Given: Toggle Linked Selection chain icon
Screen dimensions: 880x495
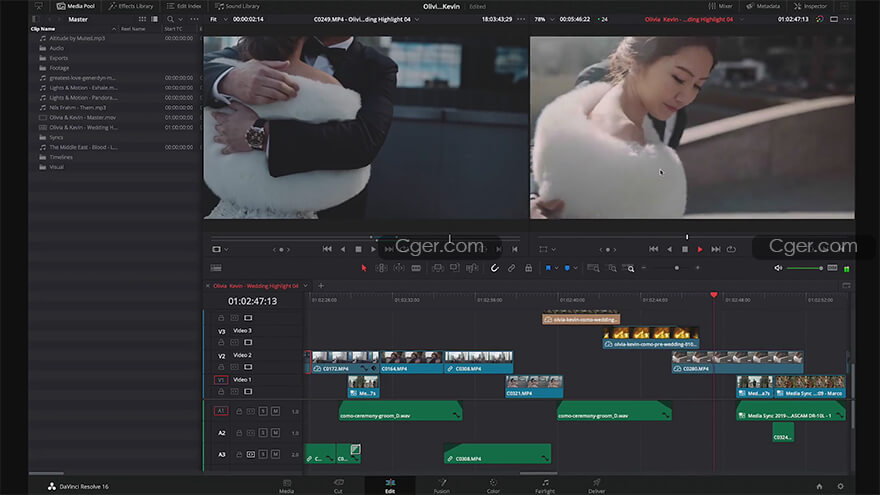Looking at the screenshot, I should tap(511, 268).
